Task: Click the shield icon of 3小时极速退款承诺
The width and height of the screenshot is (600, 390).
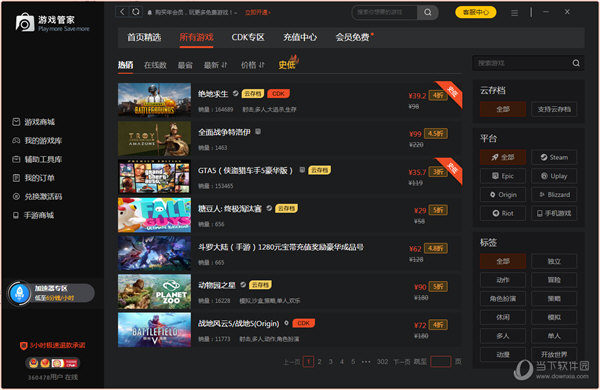Action: [x=24, y=346]
